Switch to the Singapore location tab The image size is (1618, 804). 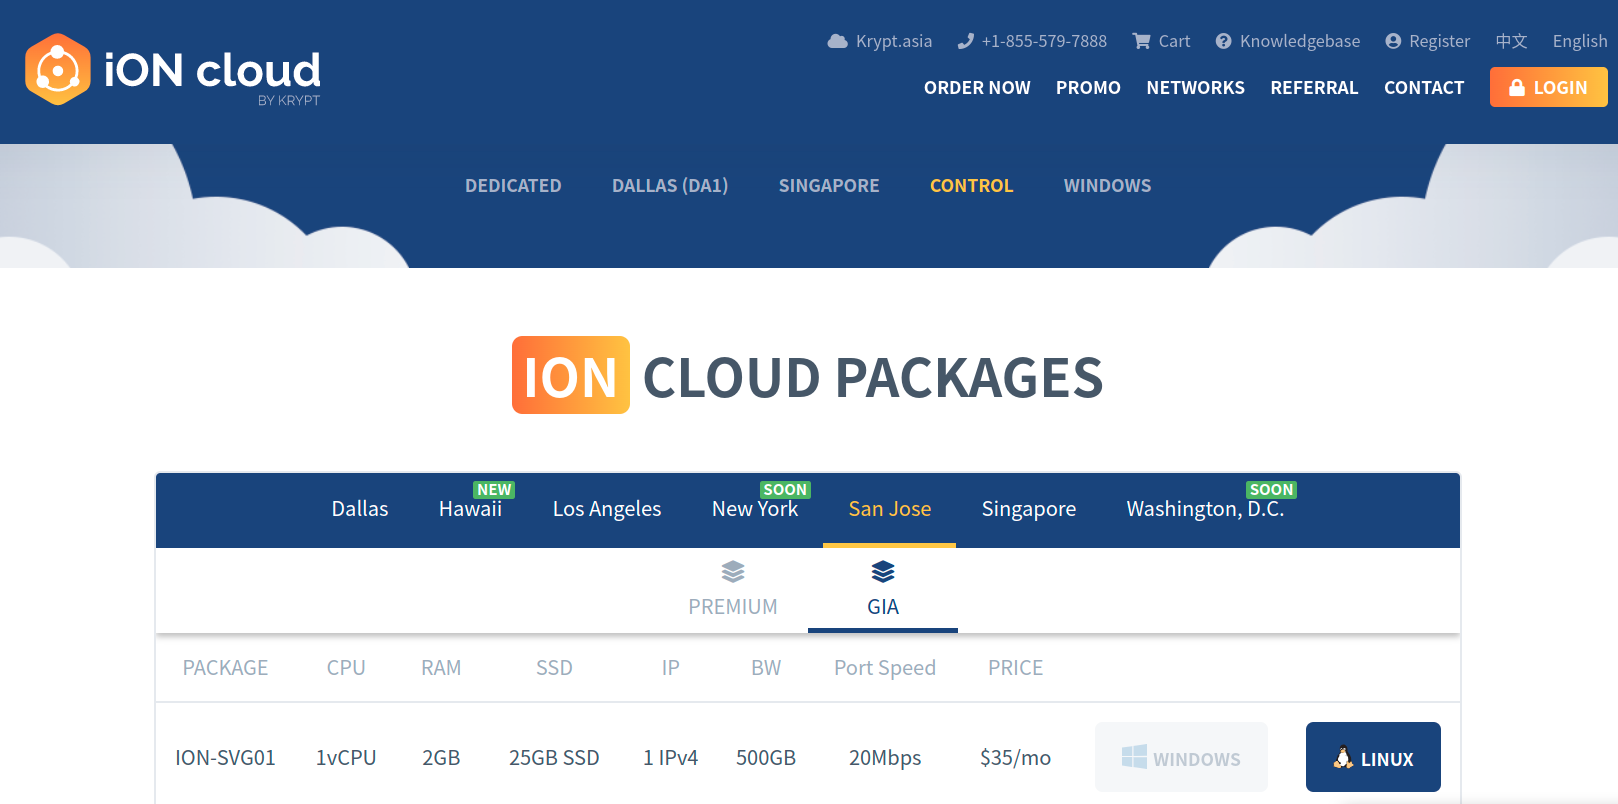point(1029,509)
